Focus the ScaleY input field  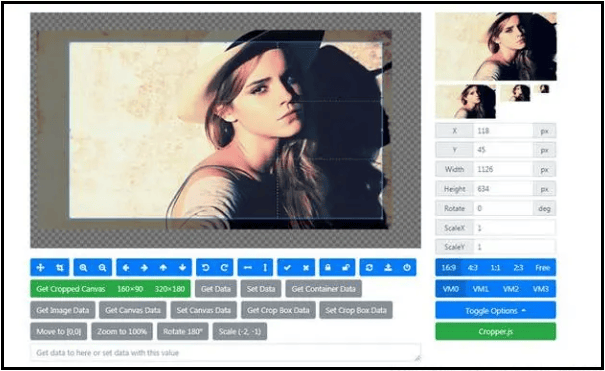(x=515, y=247)
